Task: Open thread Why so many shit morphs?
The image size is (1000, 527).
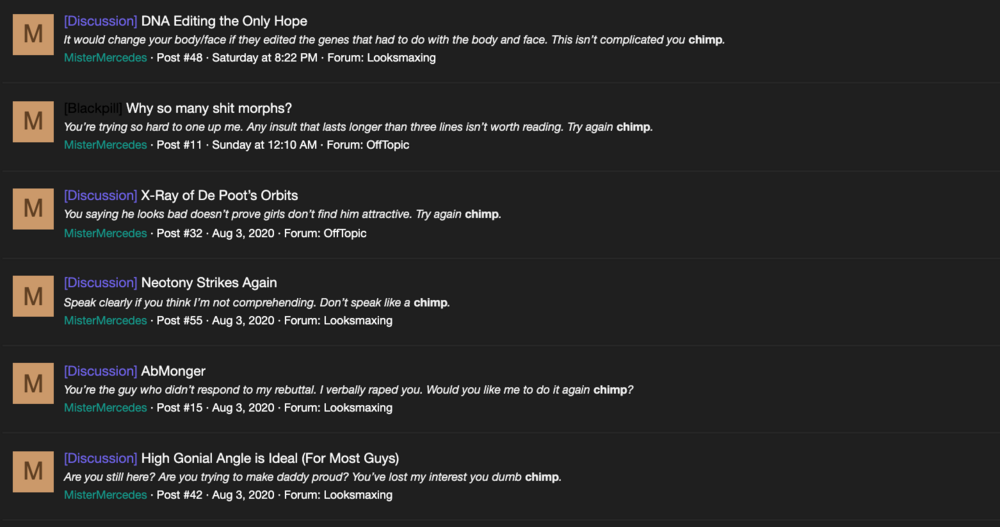Action: coord(209,108)
